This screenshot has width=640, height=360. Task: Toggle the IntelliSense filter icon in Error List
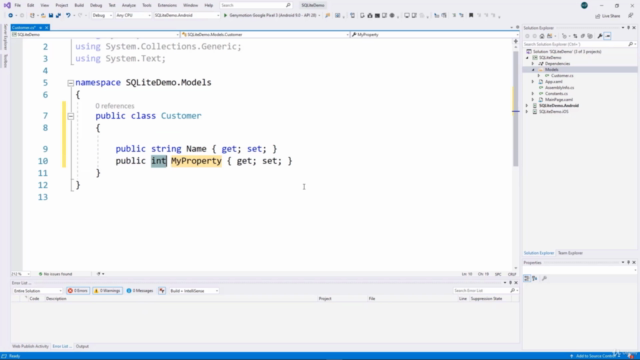(x=162, y=291)
